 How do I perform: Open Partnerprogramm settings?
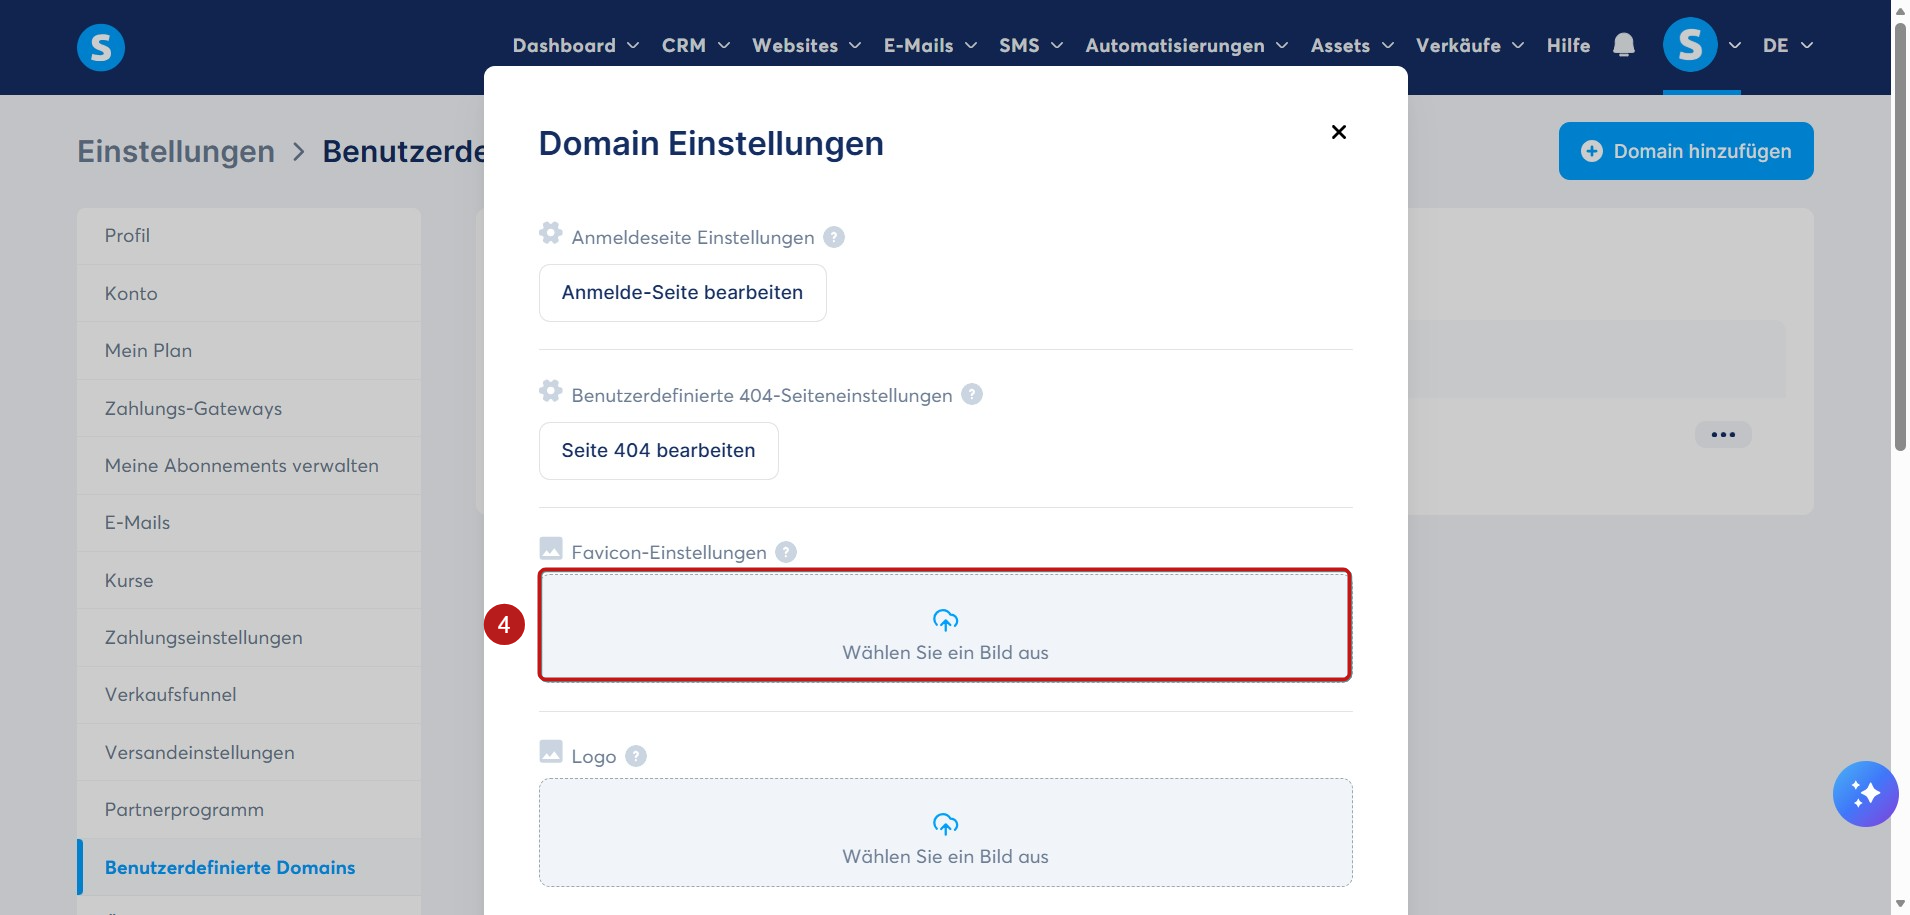pyautogui.click(x=249, y=810)
